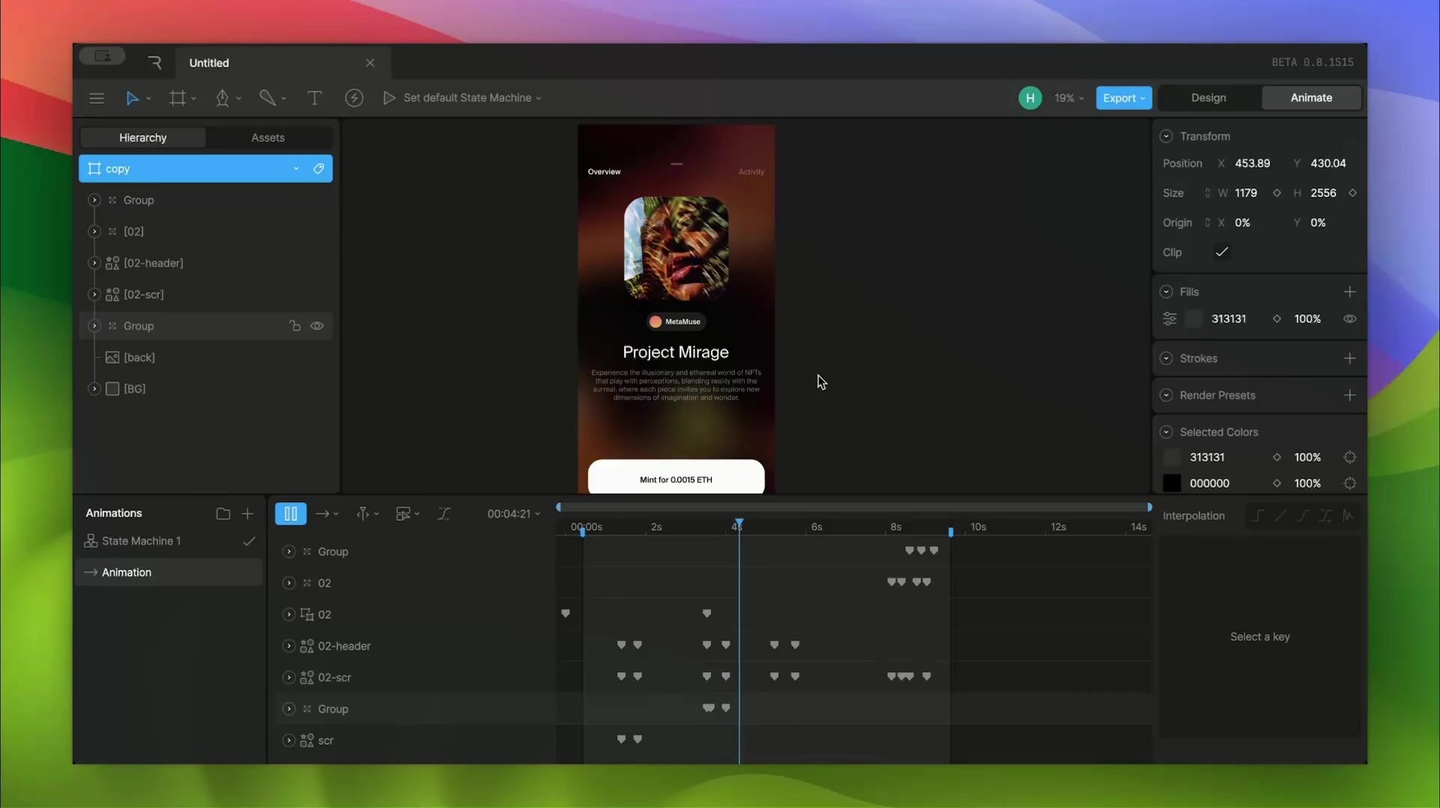Switch to the Design tab
This screenshot has width=1440, height=808.
coord(1208,98)
